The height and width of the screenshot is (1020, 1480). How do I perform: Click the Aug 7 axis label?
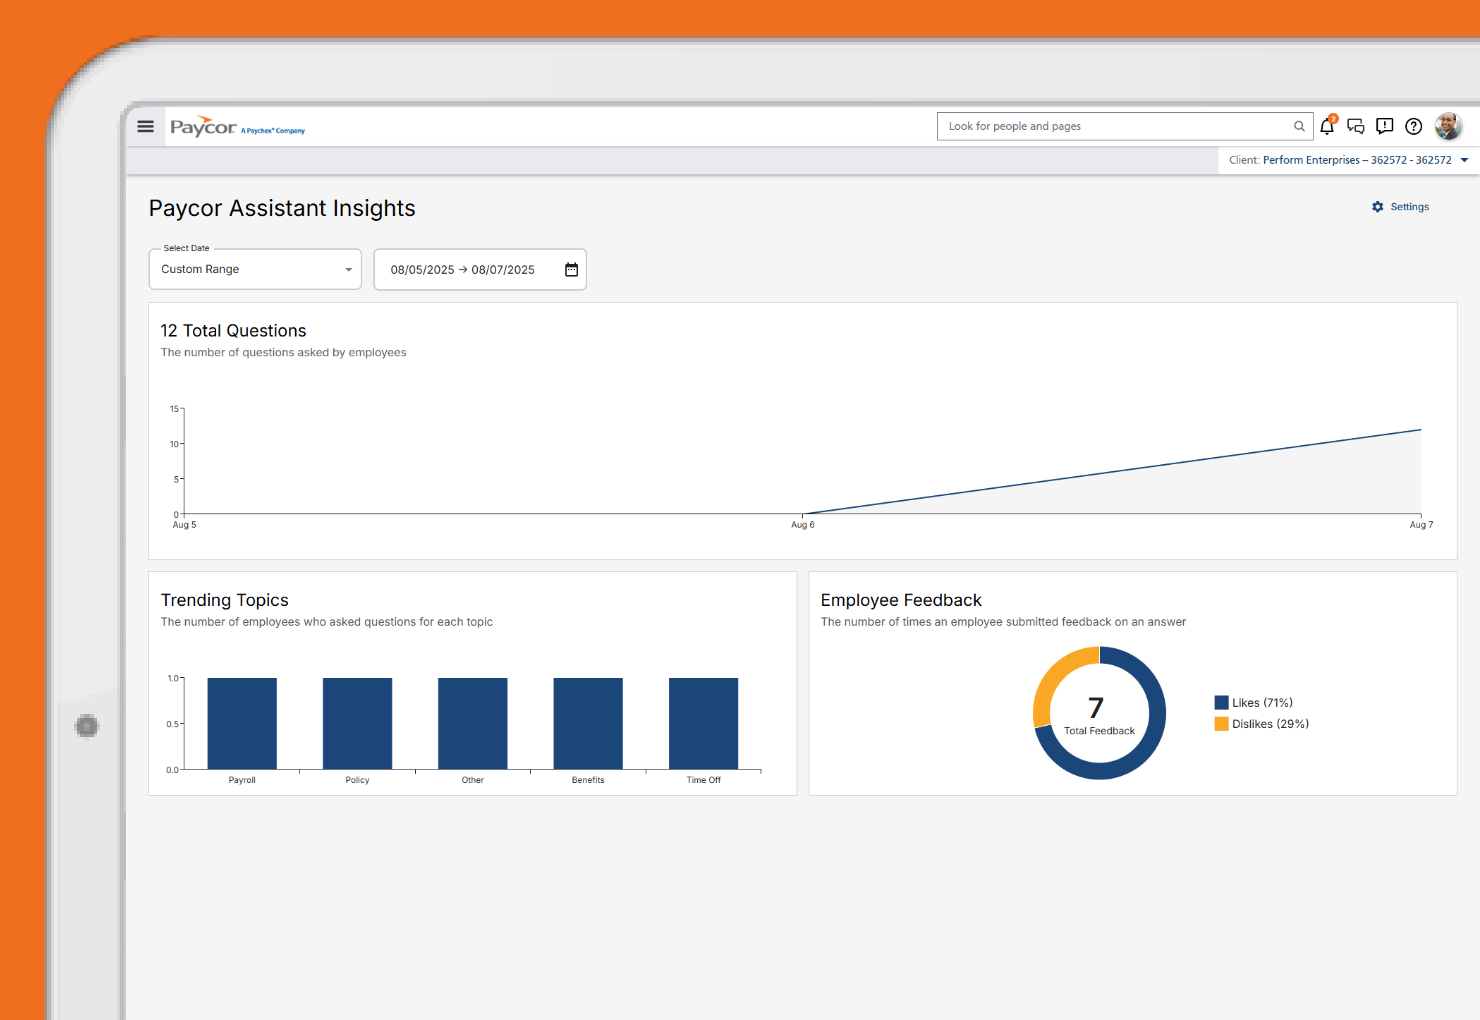(x=1421, y=525)
